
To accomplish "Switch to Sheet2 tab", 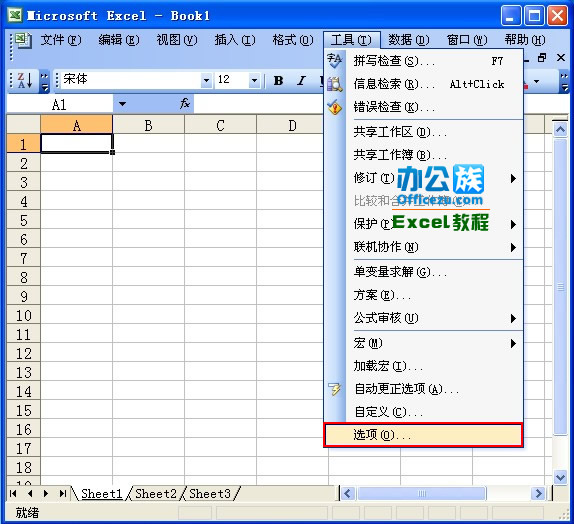I will click(x=156, y=494).
